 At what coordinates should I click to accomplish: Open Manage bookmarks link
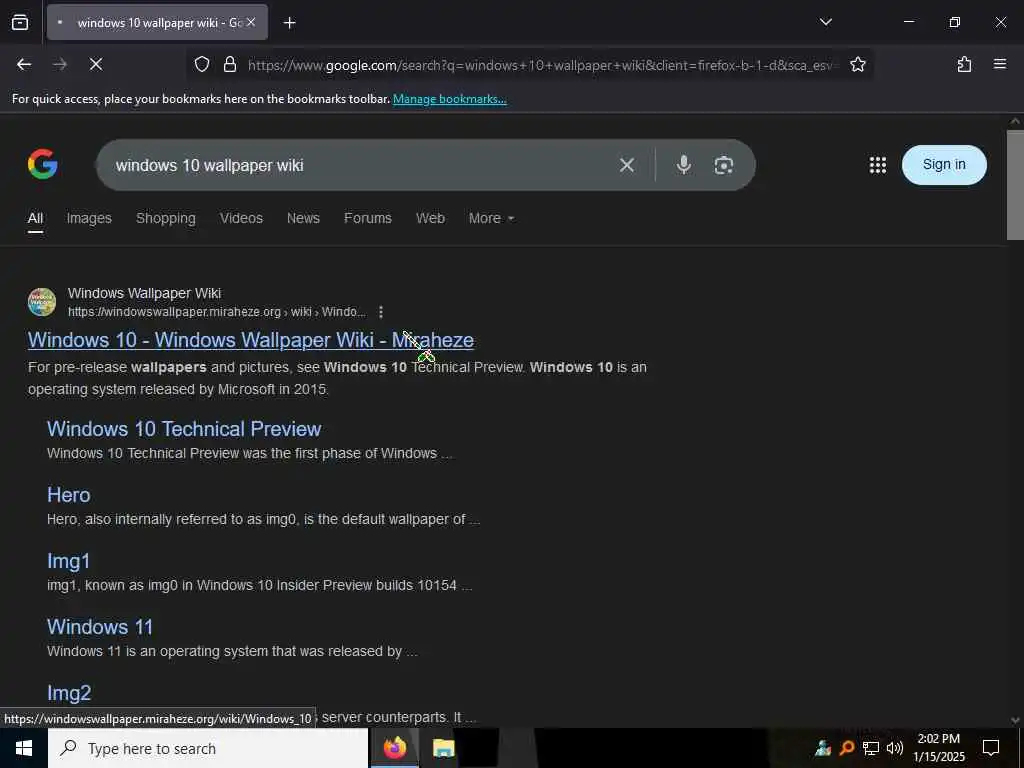coord(449,99)
